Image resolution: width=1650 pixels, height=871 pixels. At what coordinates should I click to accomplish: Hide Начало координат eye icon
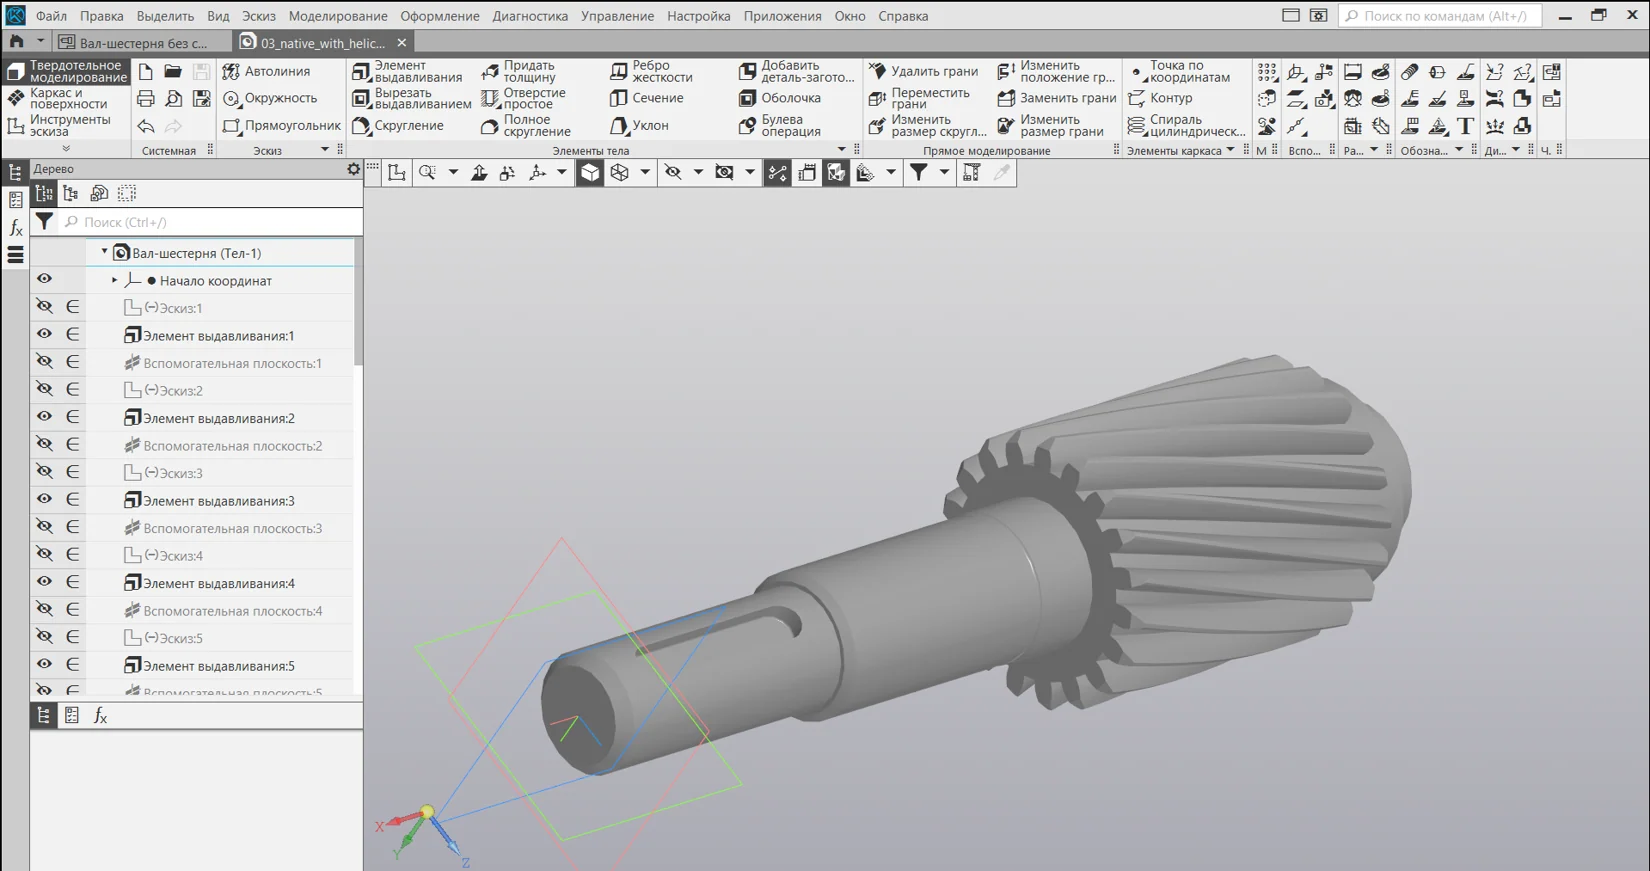(44, 279)
